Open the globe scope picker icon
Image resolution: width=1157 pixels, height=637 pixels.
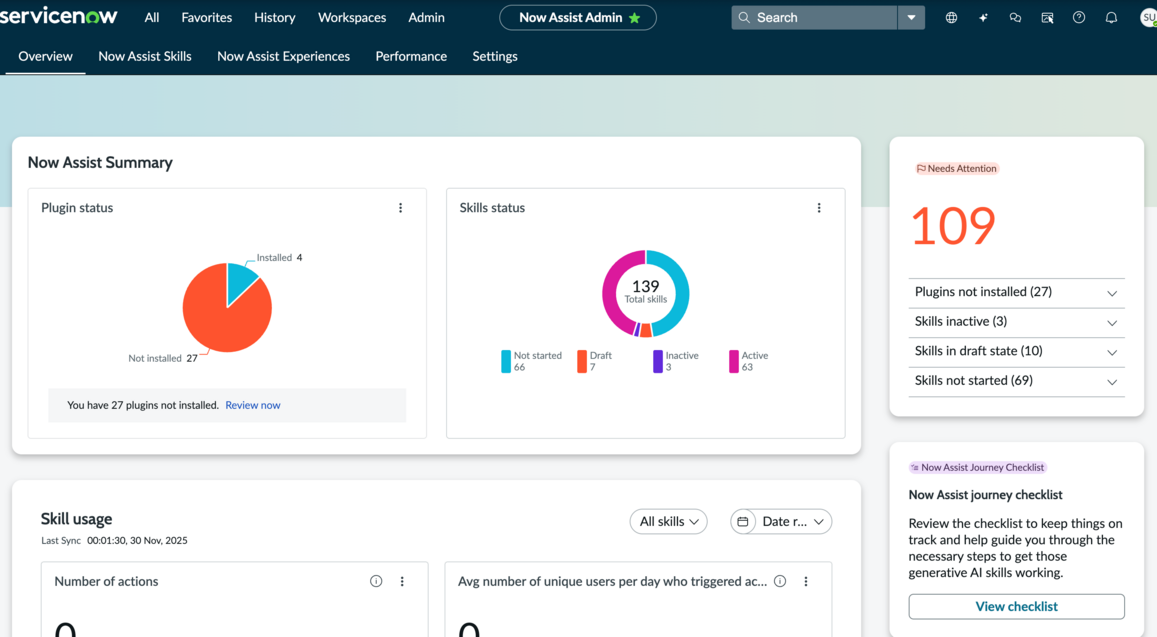pyautogui.click(x=951, y=18)
